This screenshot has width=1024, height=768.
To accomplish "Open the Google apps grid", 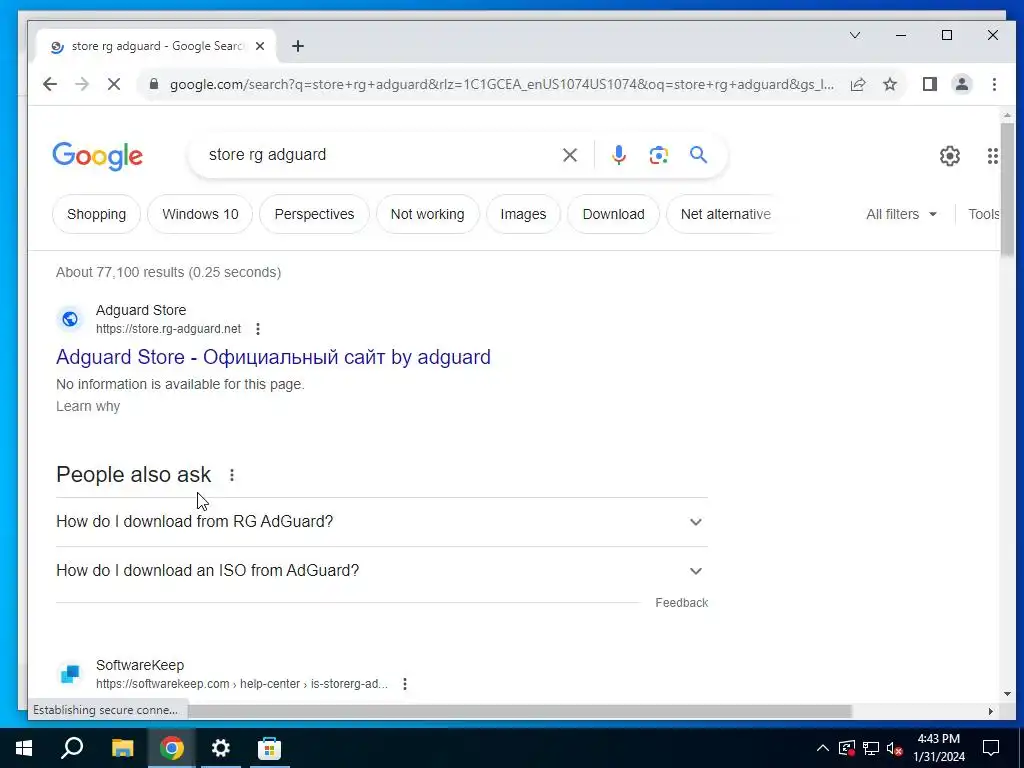I will click(x=993, y=156).
